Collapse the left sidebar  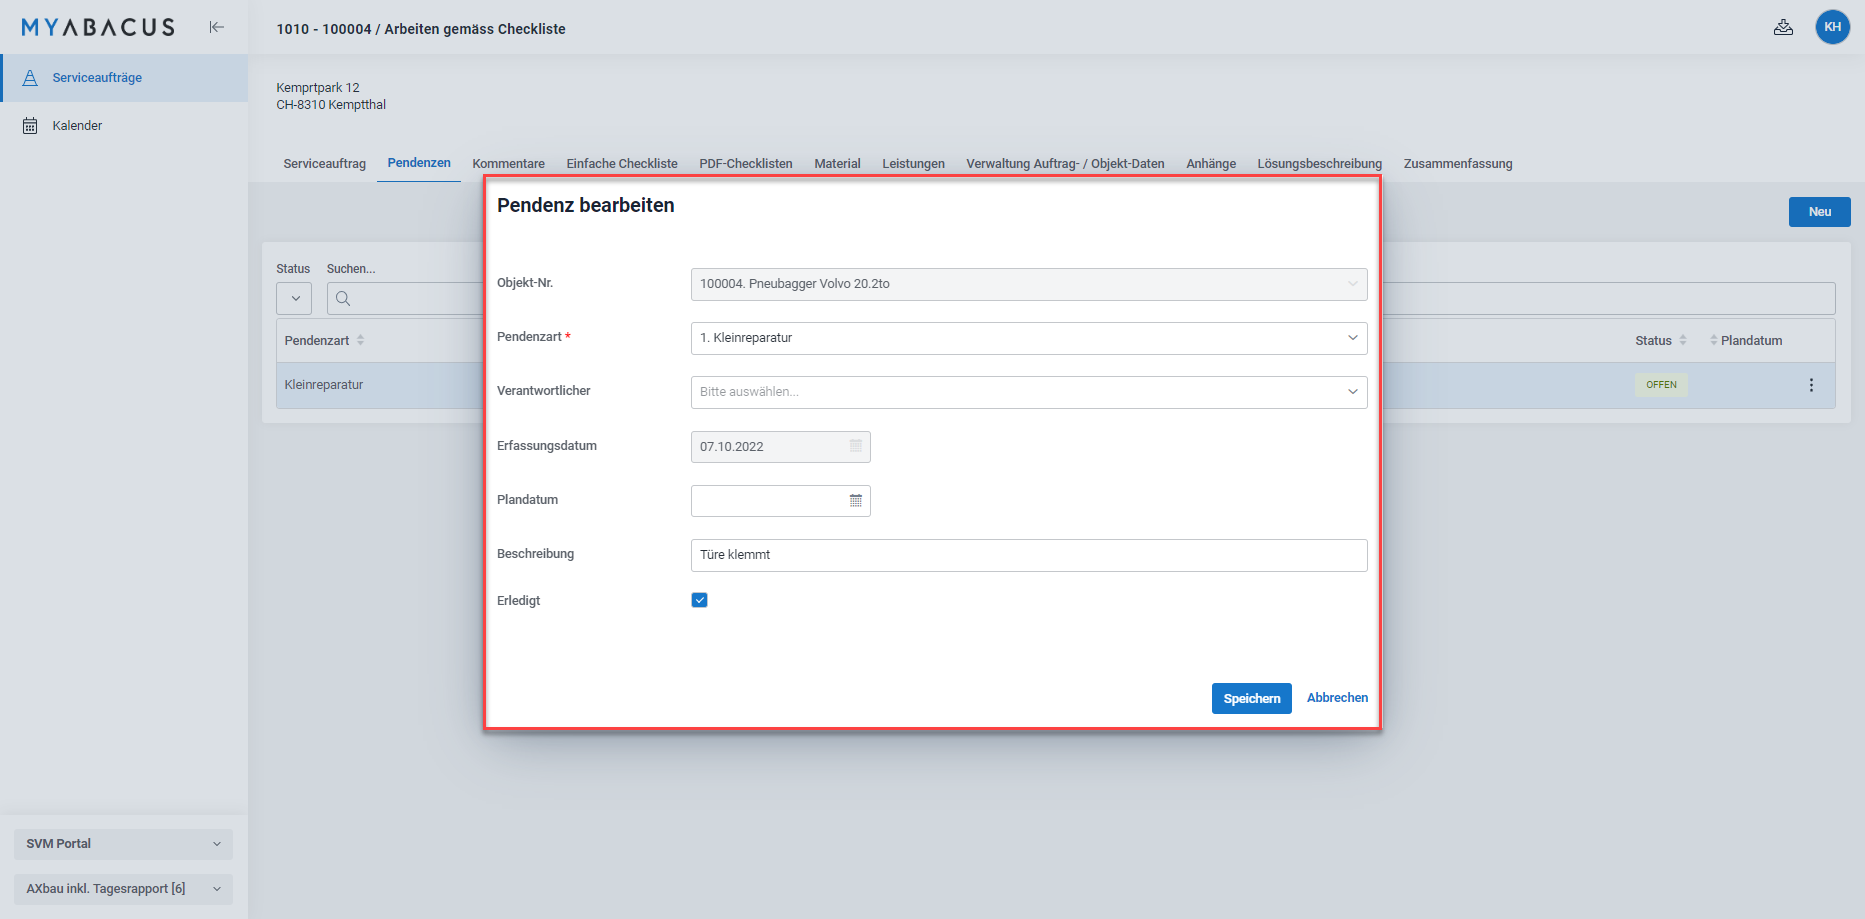217,27
